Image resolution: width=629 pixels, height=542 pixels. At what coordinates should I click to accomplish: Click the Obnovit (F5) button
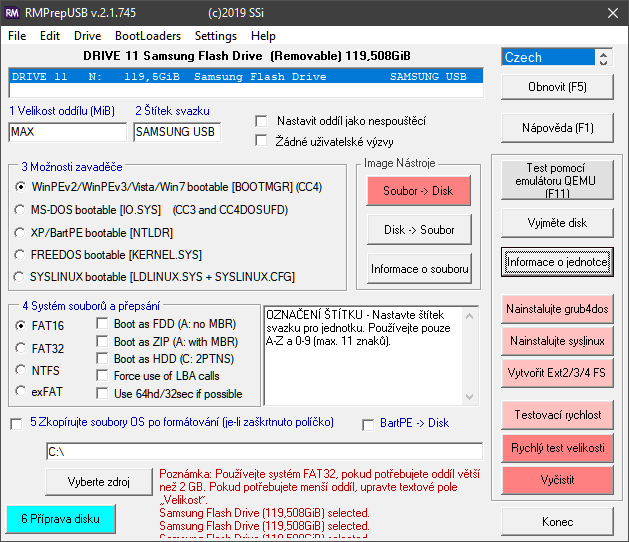click(x=557, y=87)
